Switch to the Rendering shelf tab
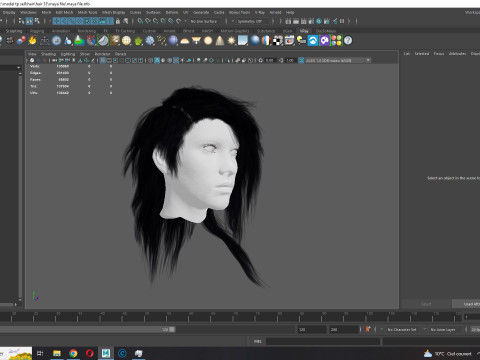 (x=87, y=31)
